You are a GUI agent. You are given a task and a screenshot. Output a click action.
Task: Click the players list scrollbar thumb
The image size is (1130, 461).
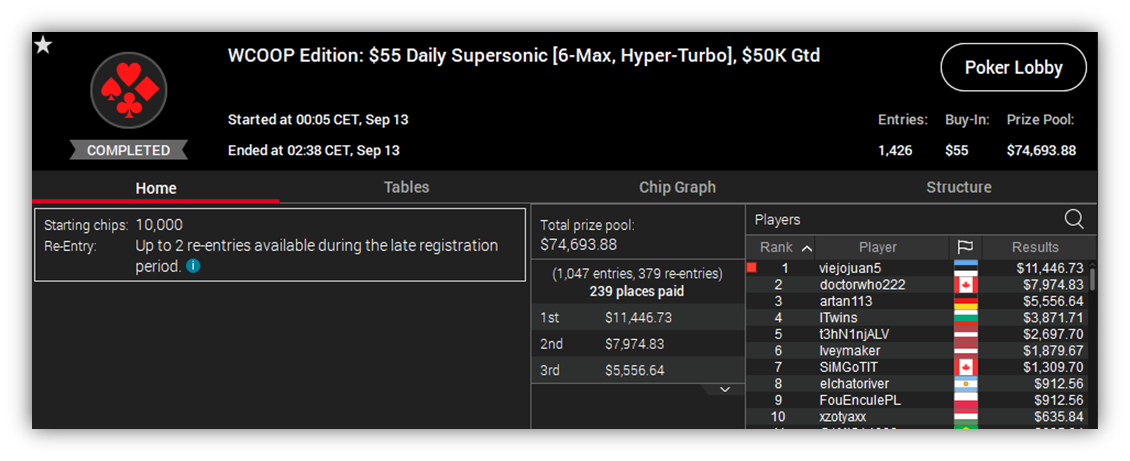point(1093,278)
